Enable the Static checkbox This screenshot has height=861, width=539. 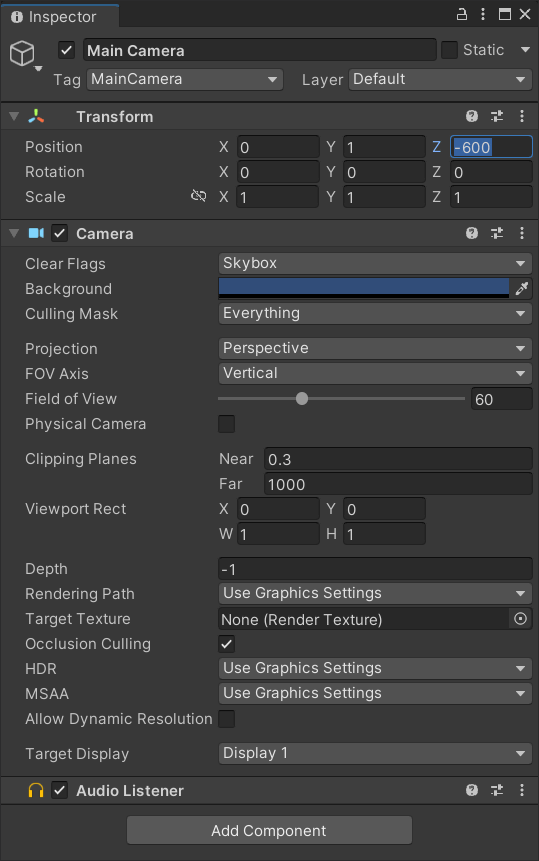pyautogui.click(x=449, y=50)
